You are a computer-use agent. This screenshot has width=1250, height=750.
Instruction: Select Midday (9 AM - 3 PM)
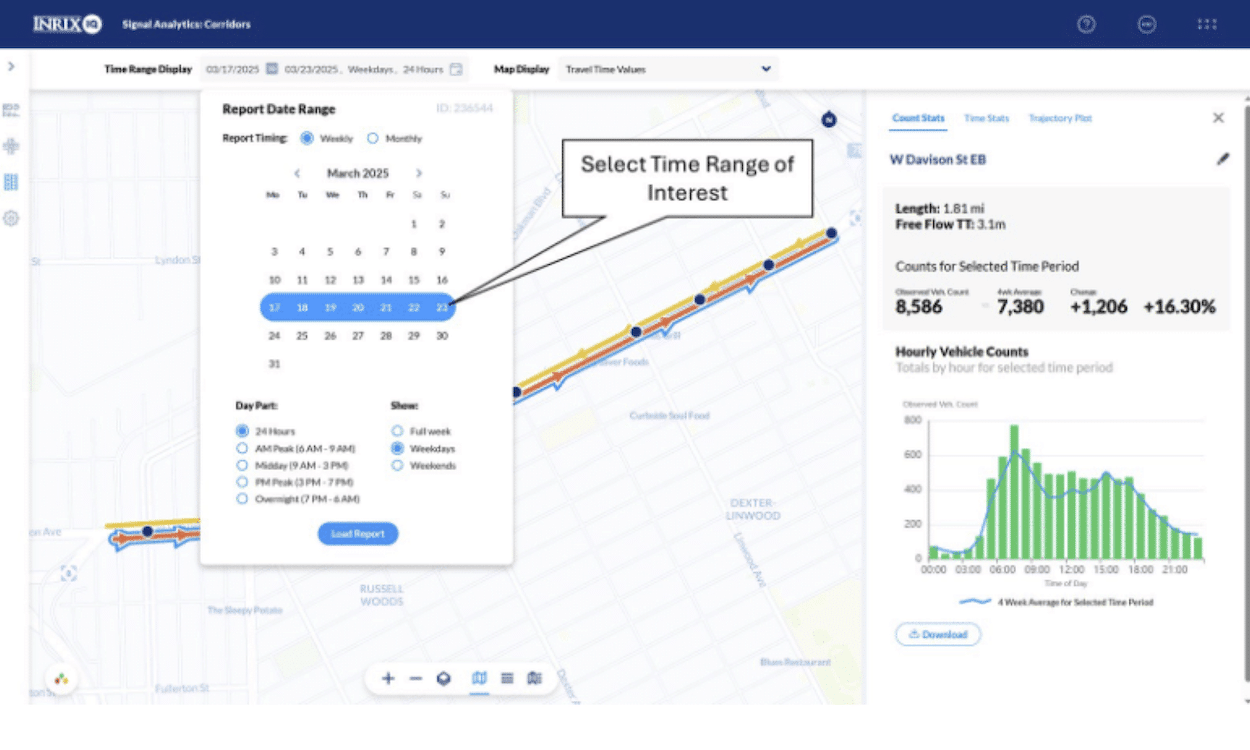click(x=242, y=465)
